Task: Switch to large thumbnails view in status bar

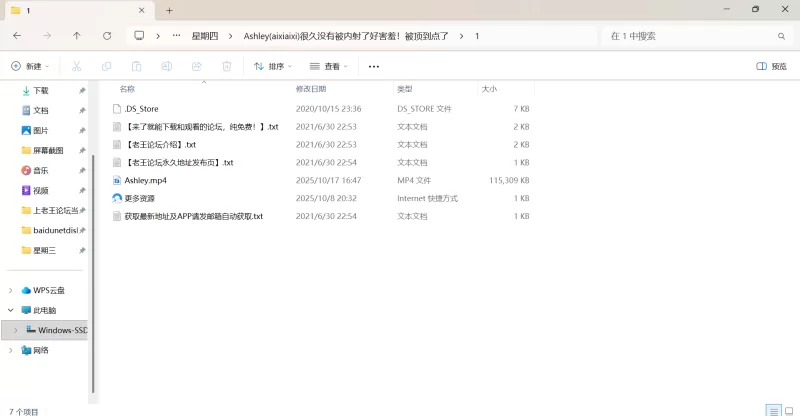Action: (788, 410)
